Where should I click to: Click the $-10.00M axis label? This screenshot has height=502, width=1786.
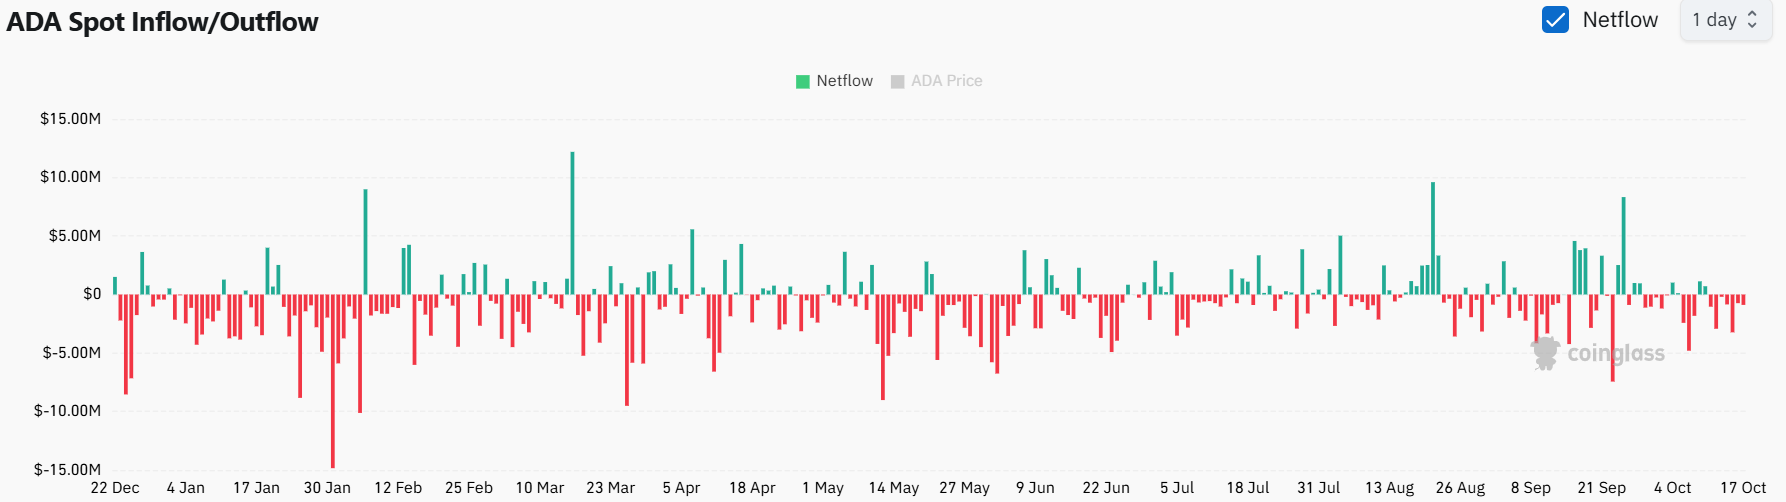point(67,411)
